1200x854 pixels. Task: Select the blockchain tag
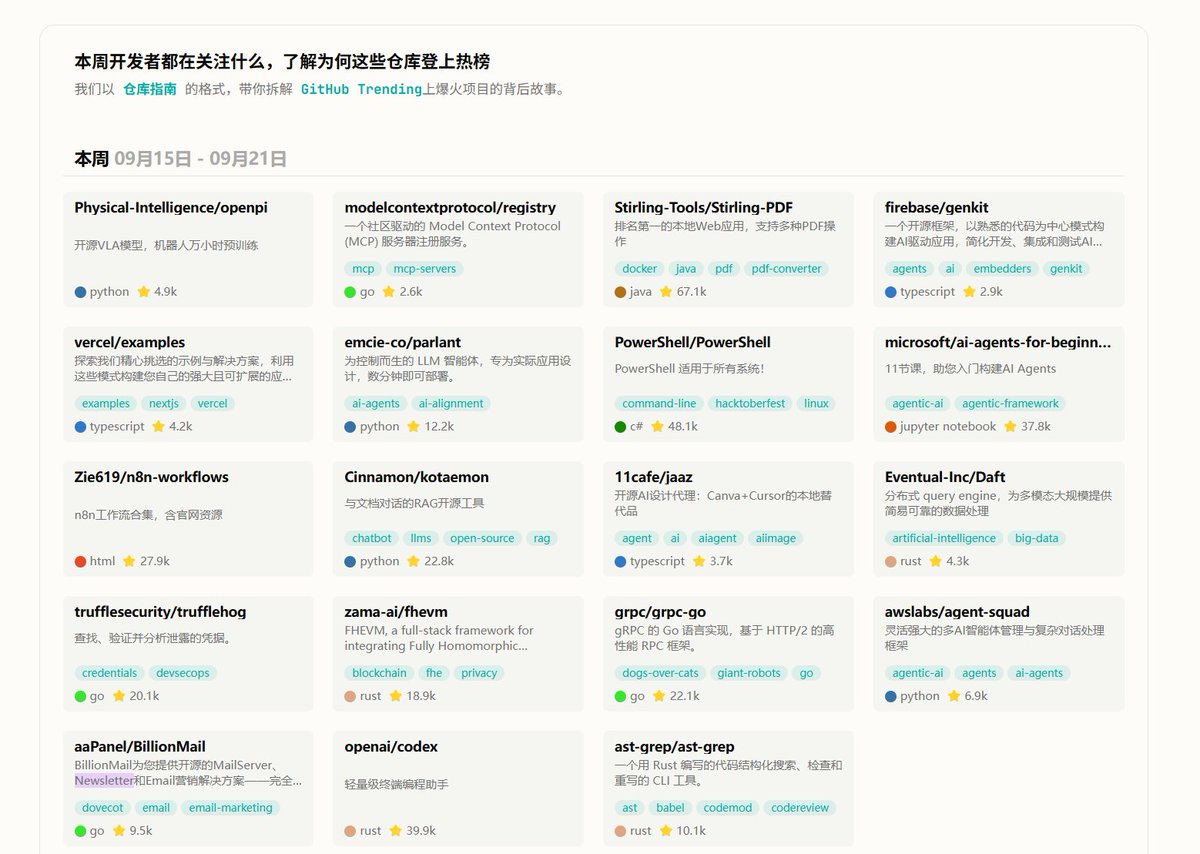pos(380,674)
